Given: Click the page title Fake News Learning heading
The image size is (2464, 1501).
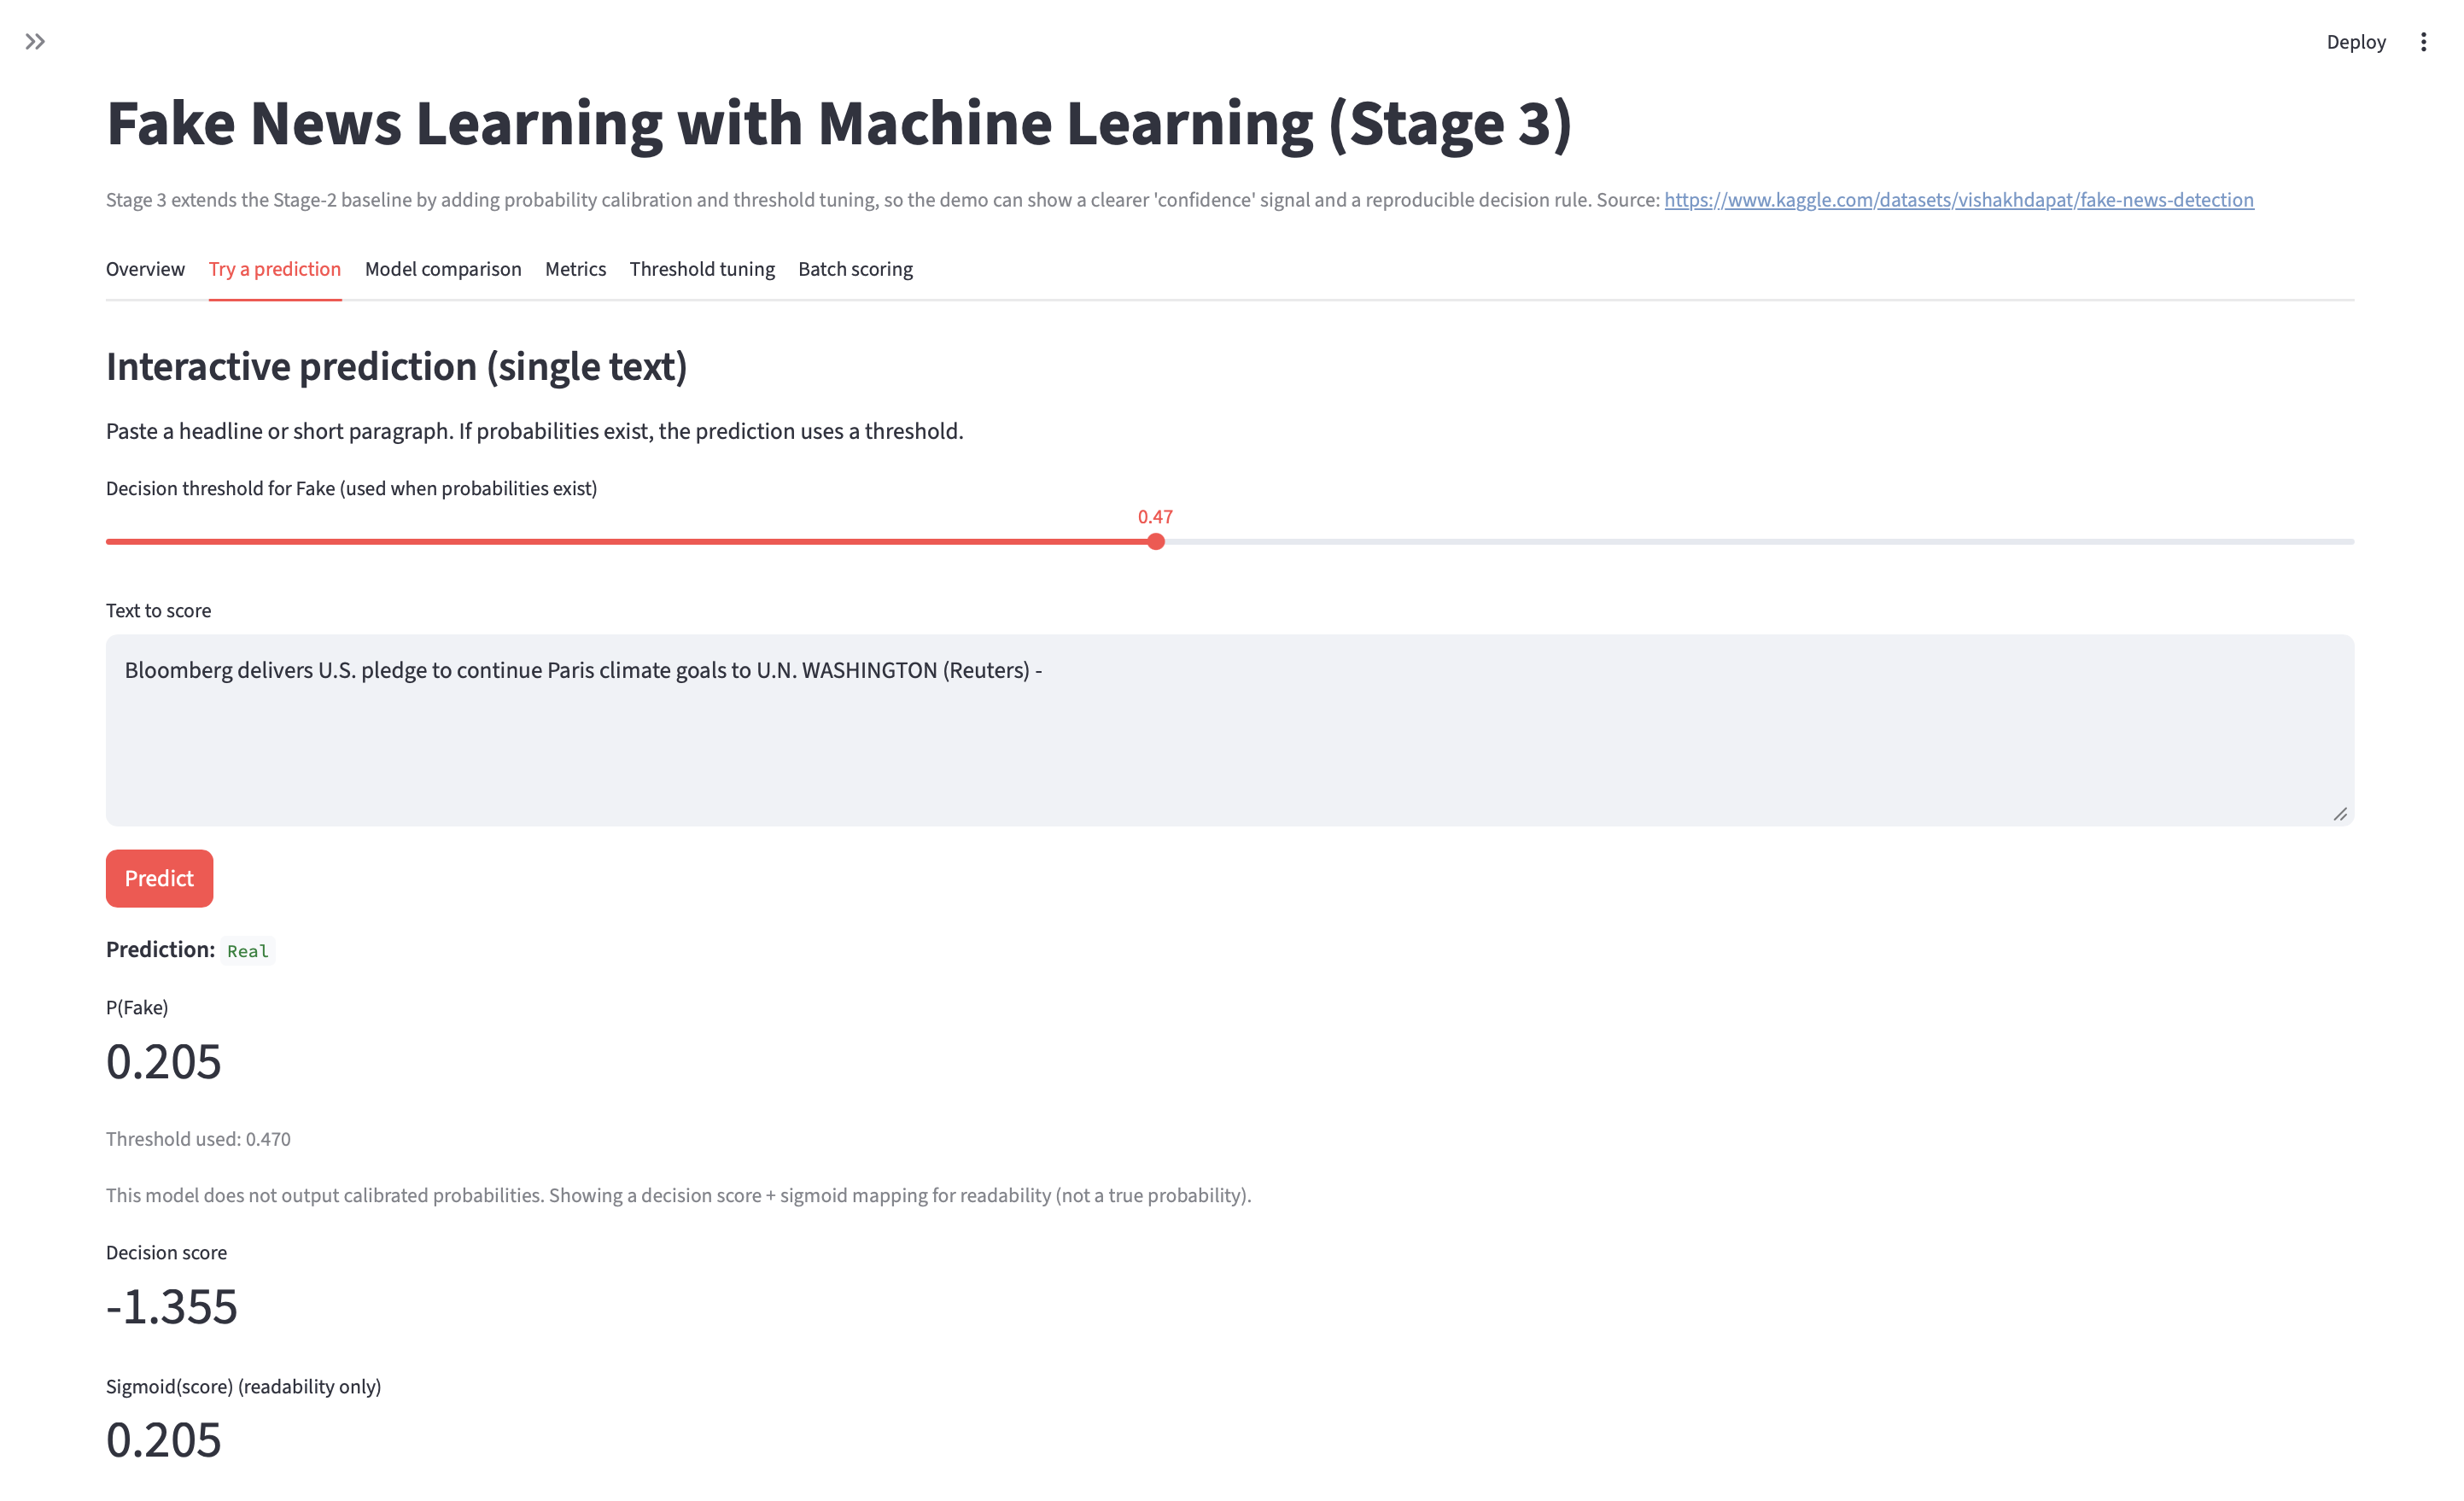Looking at the screenshot, I should 841,123.
